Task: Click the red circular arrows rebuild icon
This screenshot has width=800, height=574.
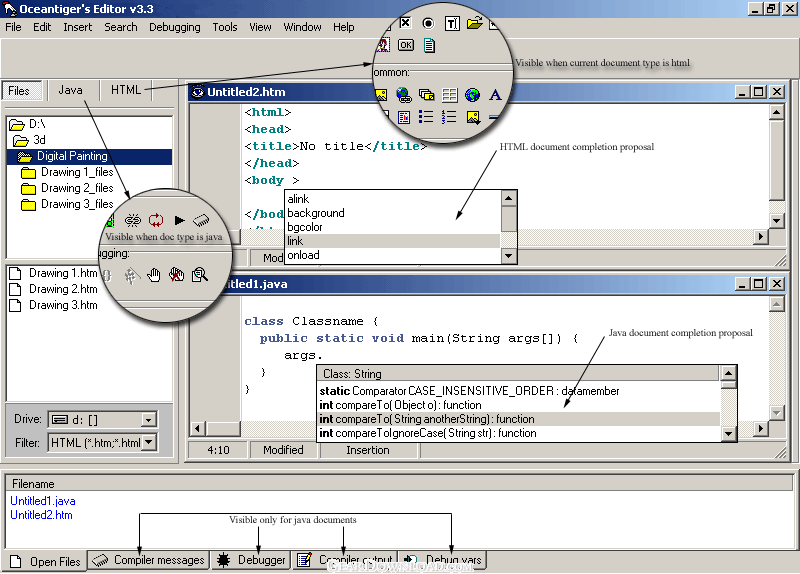Action: click(156, 220)
